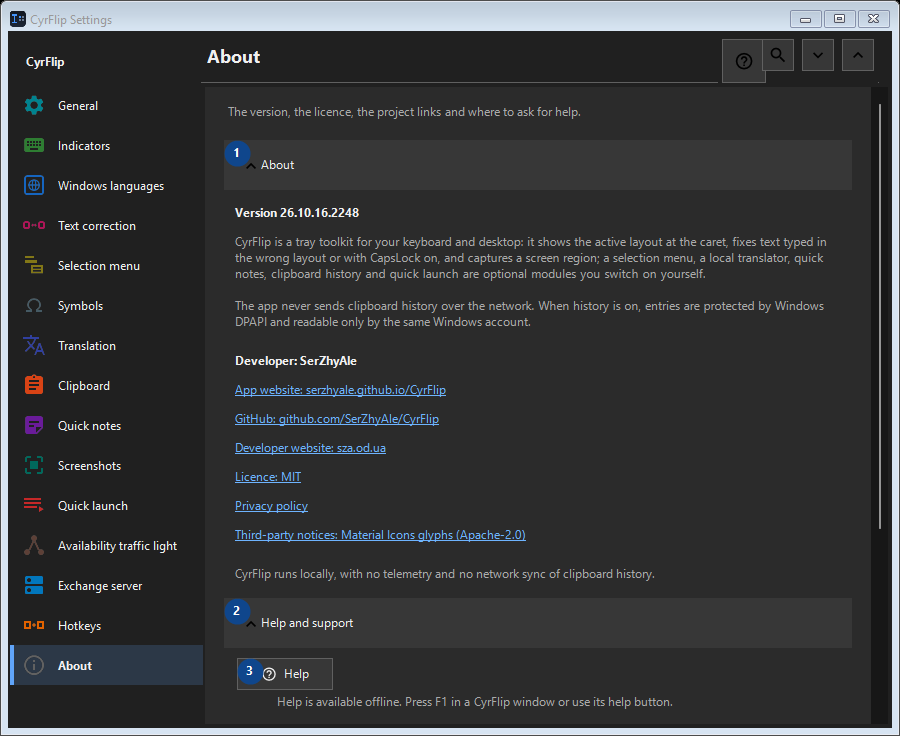Open the Hotkeys settings page
The image size is (900, 736).
[107, 625]
